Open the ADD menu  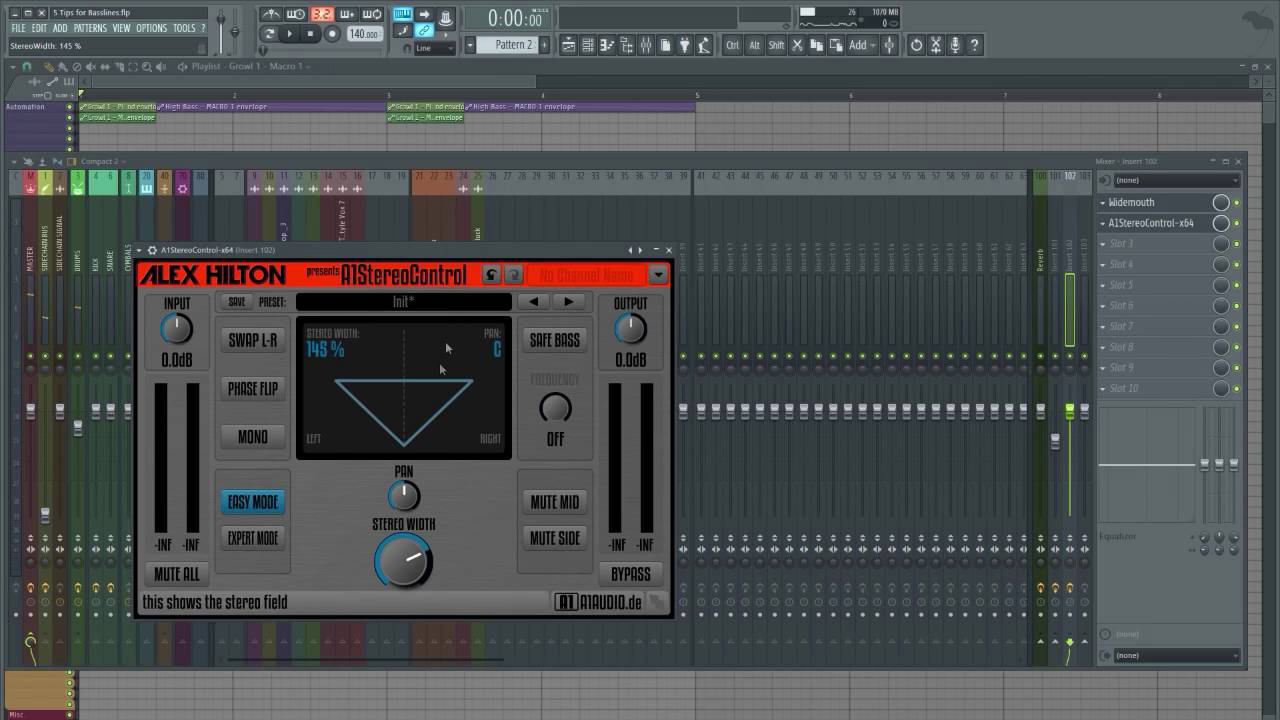point(60,28)
